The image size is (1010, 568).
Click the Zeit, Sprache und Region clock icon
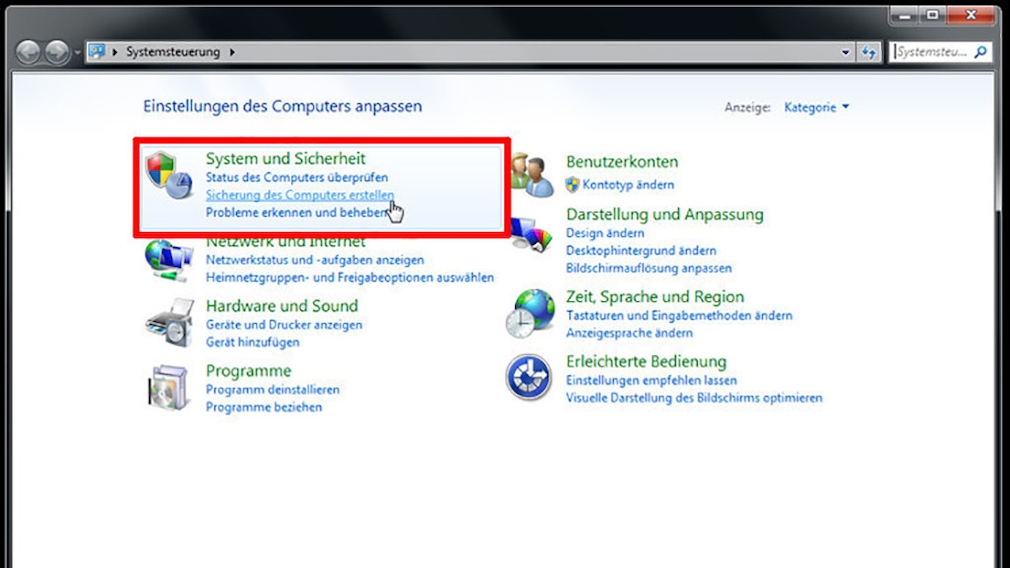point(530,314)
